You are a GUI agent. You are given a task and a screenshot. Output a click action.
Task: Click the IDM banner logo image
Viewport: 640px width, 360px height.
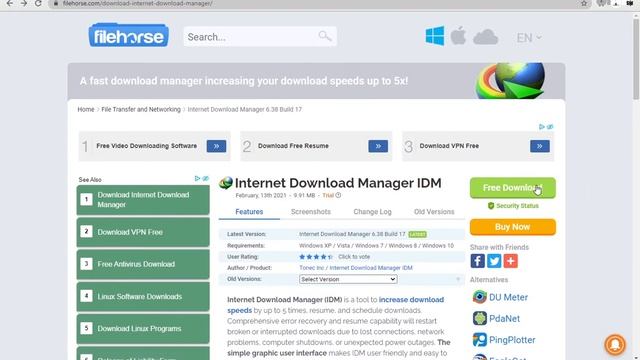click(510, 80)
